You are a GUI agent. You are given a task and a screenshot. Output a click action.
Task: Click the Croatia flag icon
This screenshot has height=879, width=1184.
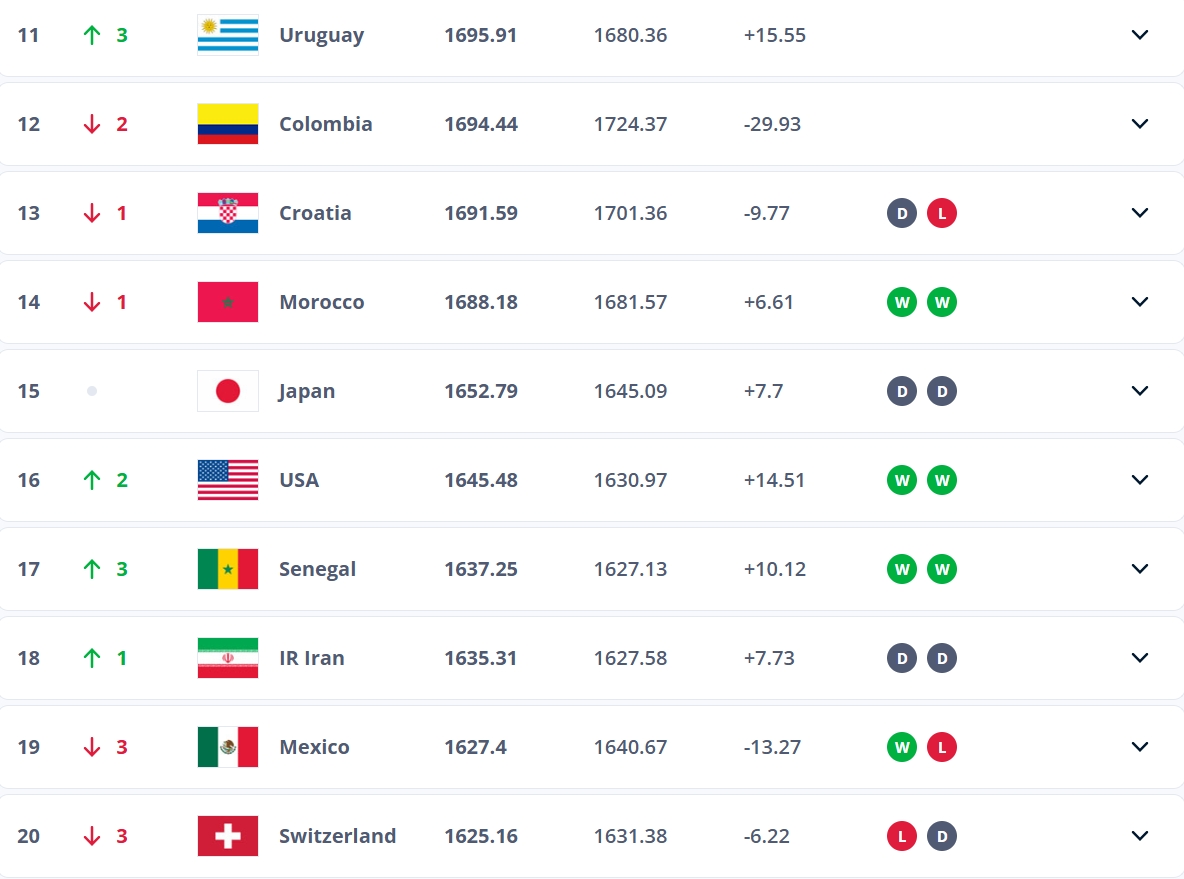[x=228, y=213]
